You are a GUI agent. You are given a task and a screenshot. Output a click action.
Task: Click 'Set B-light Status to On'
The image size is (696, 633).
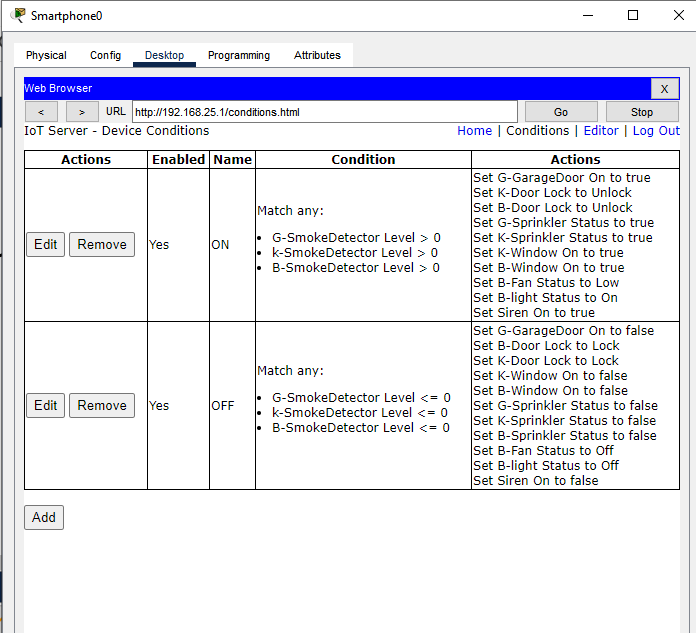click(x=546, y=298)
